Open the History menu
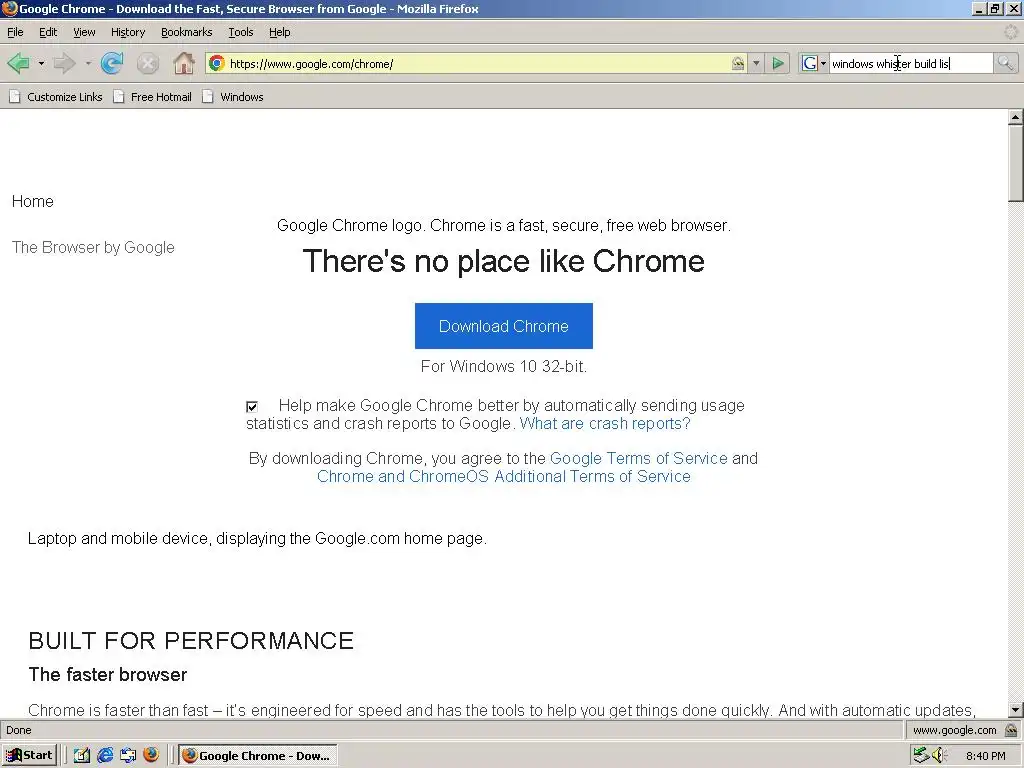The image size is (1024, 768). point(128,32)
